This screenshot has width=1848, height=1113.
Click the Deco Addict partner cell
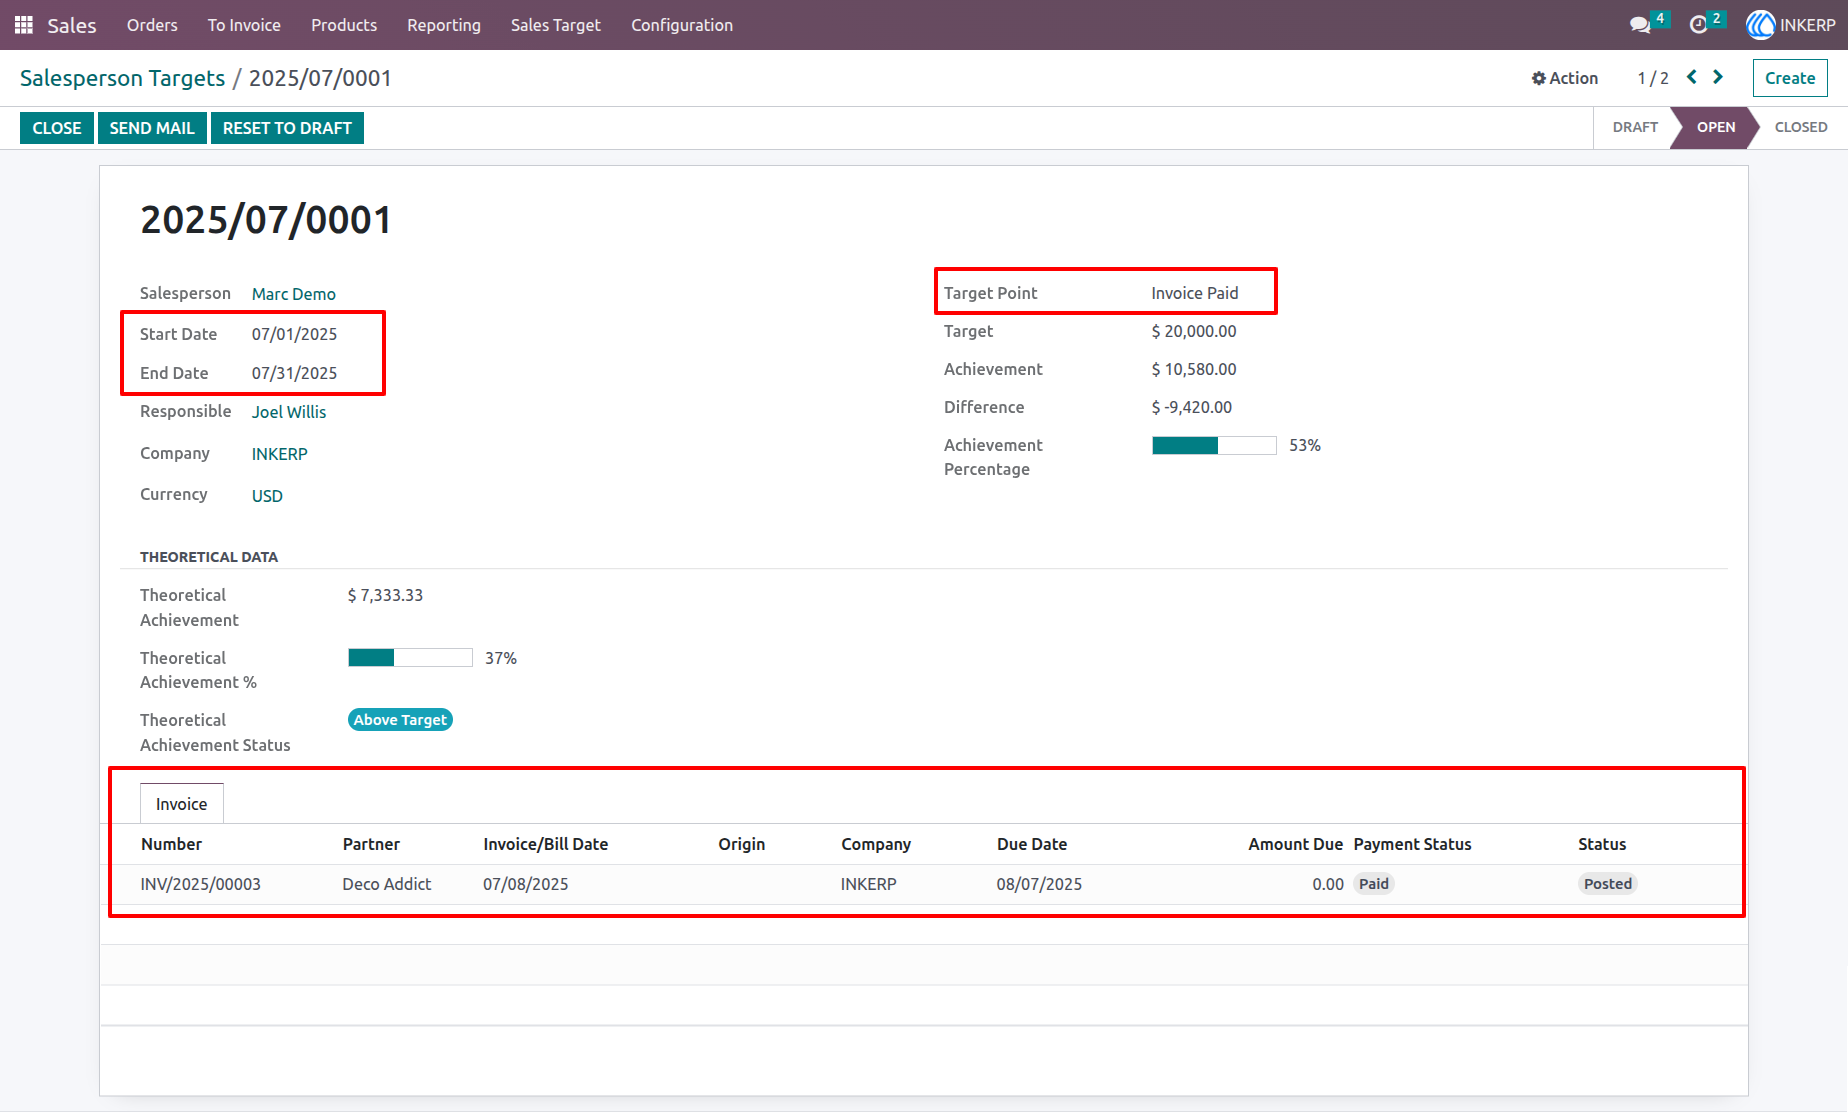tap(387, 884)
